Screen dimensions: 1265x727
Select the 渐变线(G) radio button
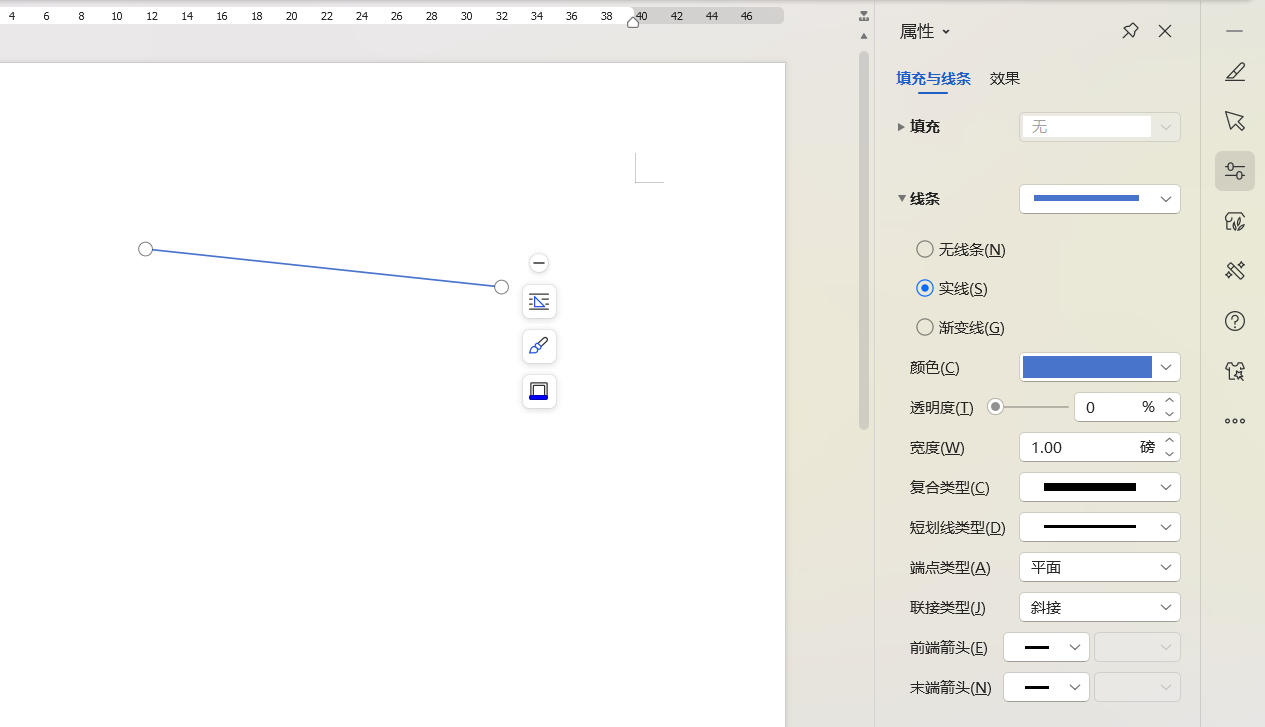(x=925, y=327)
